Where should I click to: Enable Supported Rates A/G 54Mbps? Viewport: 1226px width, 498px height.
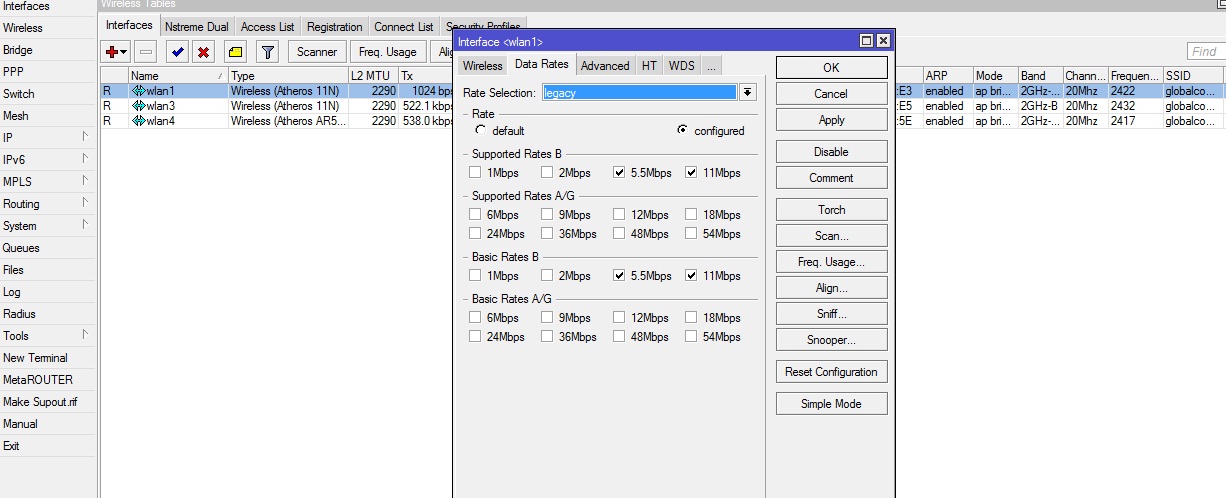[691, 233]
